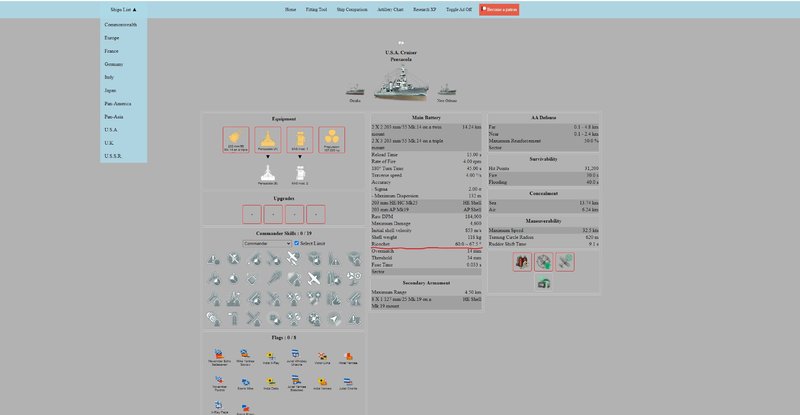Viewport: 800px width, 415px height.
Task: Click the arrow below Pensacola (A) hull
Action: pos(268,157)
